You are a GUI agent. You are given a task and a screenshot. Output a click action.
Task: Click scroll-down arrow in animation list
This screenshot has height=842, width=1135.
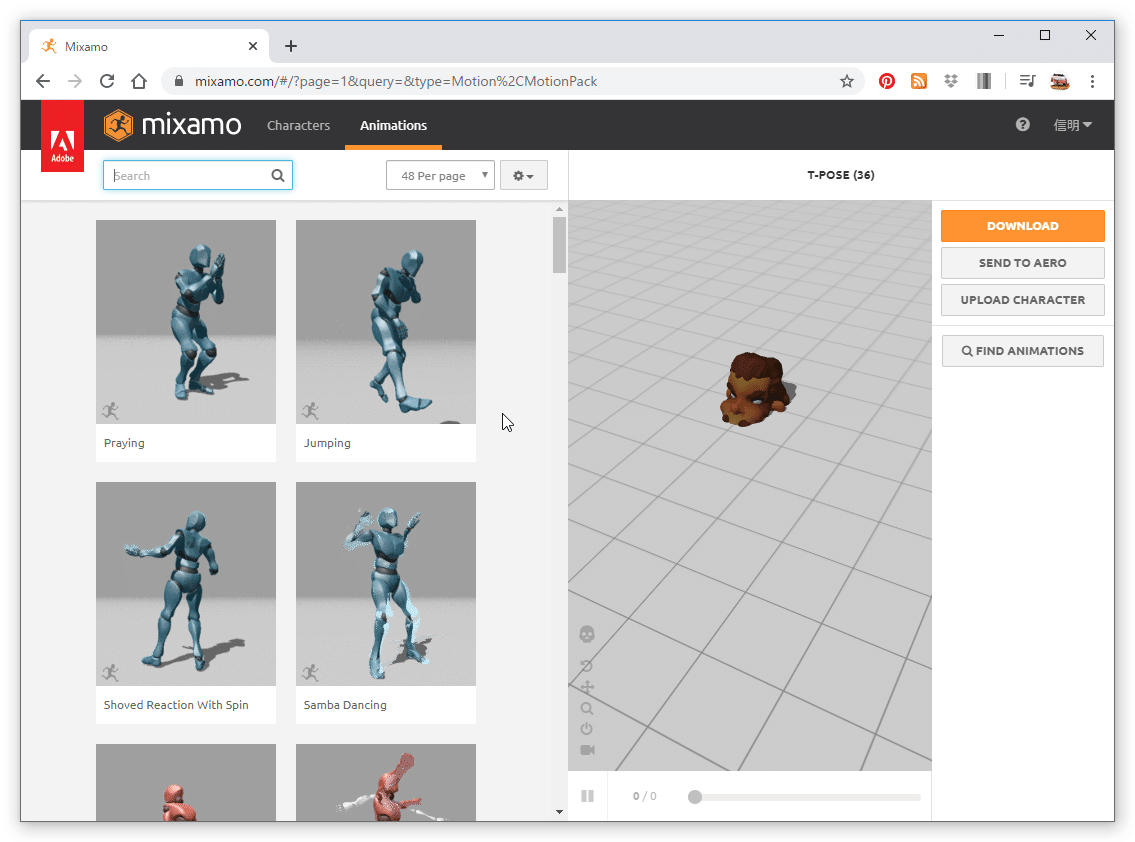pyautogui.click(x=559, y=812)
